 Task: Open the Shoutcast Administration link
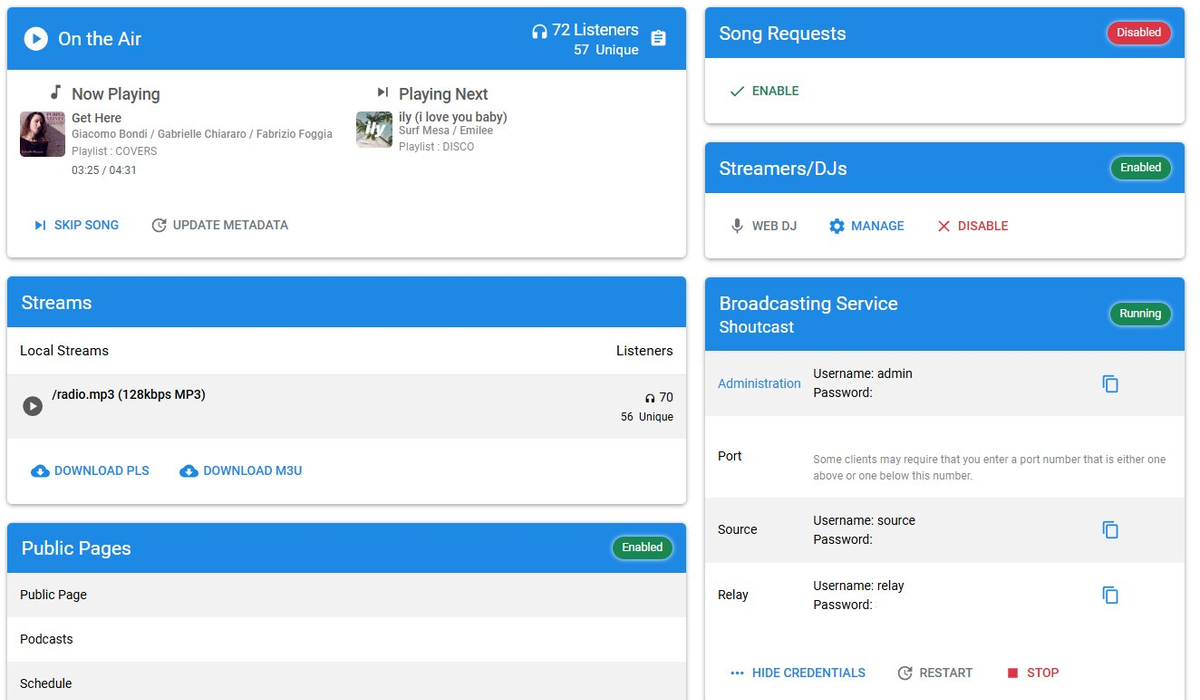(x=759, y=383)
